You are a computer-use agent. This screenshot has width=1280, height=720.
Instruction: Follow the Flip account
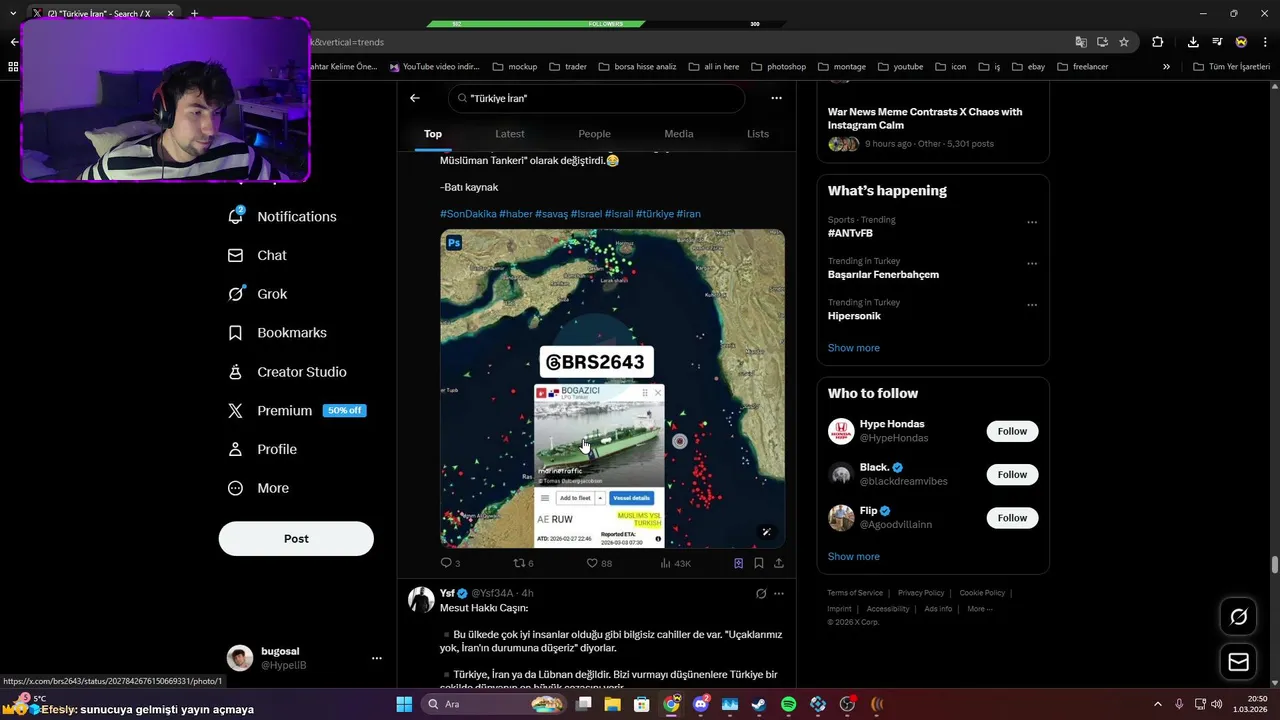pos(1012,517)
